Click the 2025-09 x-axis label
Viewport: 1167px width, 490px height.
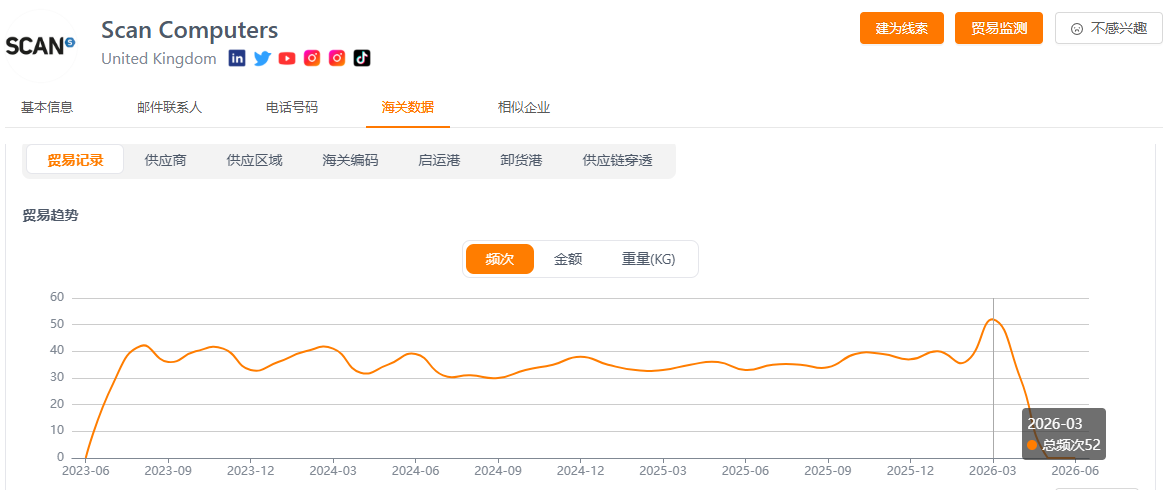828,471
